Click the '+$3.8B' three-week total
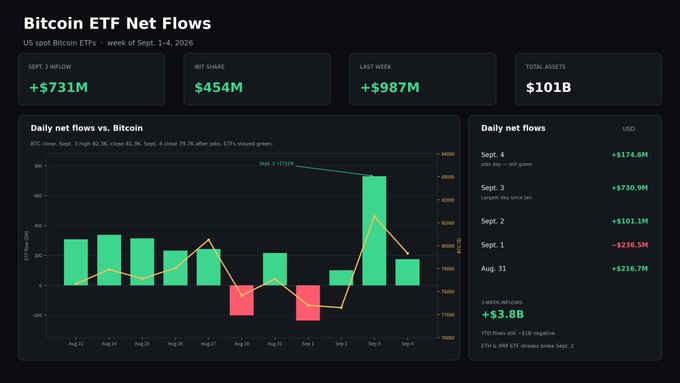This screenshot has width=680, height=383. pyautogui.click(x=503, y=314)
